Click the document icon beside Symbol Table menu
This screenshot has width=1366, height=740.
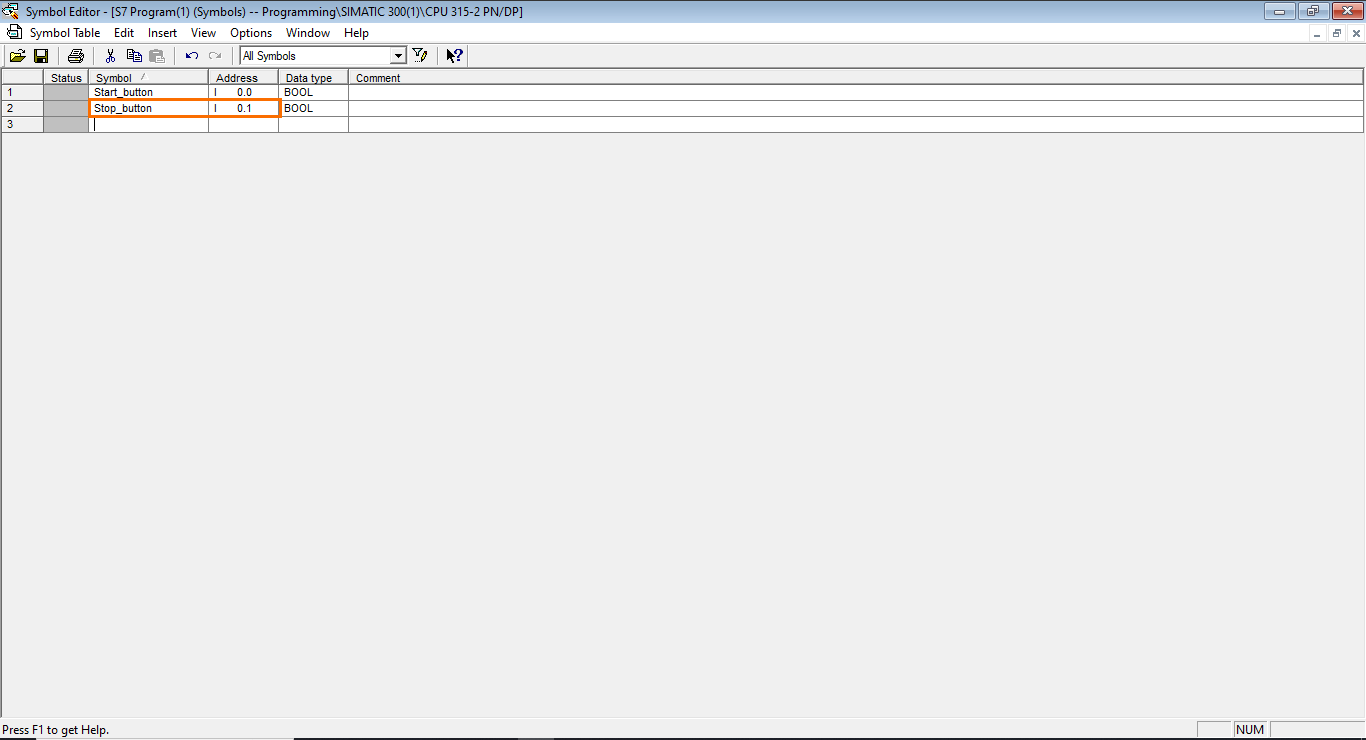pyautogui.click(x=14, y=32)
